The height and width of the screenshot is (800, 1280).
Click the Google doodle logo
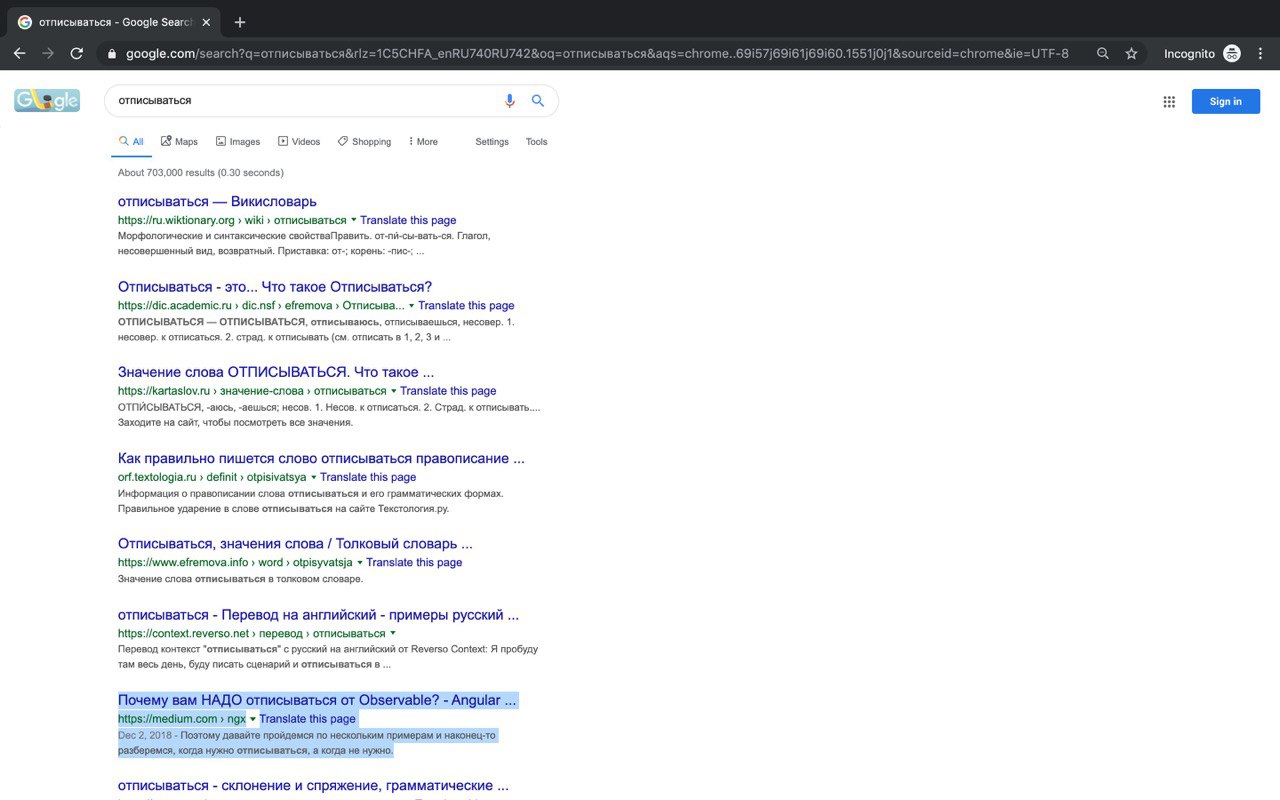click(x=47, y=100)
